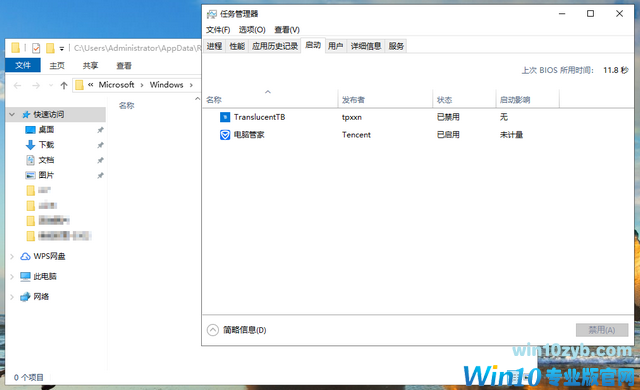Expand the 此电脑 tree node
Image resolution: width=640 pixels, height=390 pixels.
coord(12,277)
